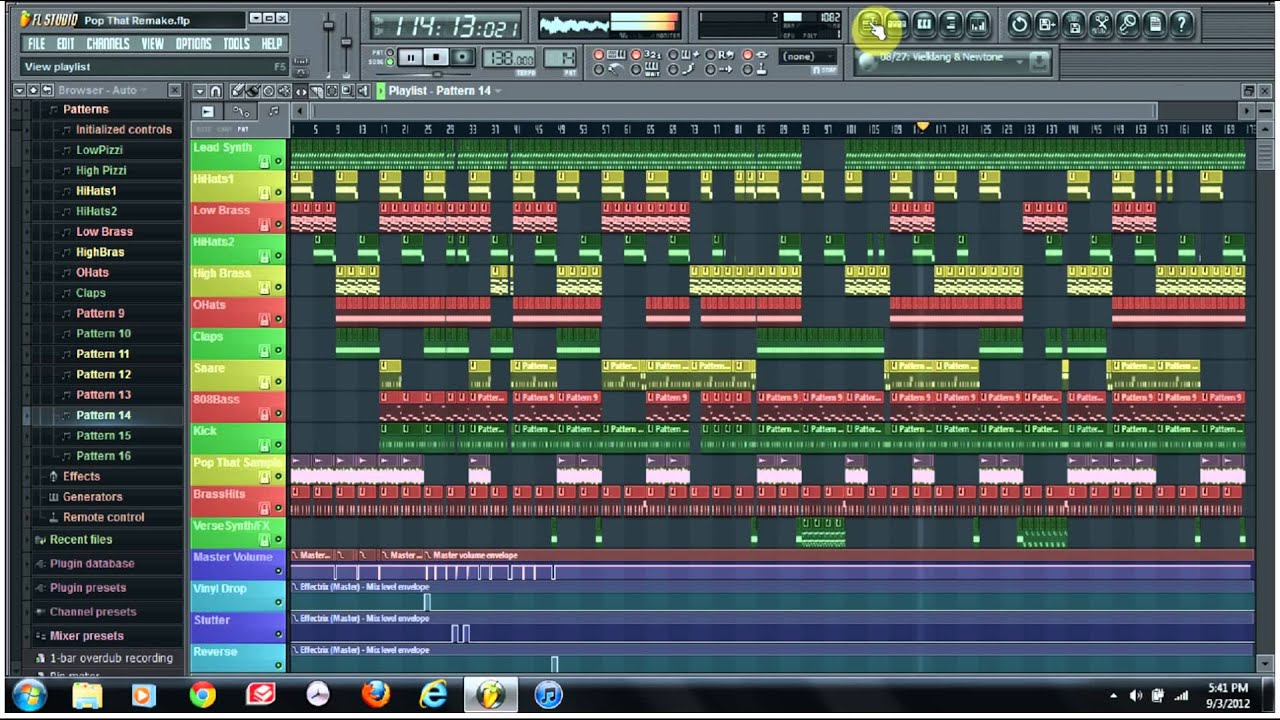This screenshot has height=720, width=1280.
Task: Mute the Lead Synth track via green dot
Action: tap(278, 161)
